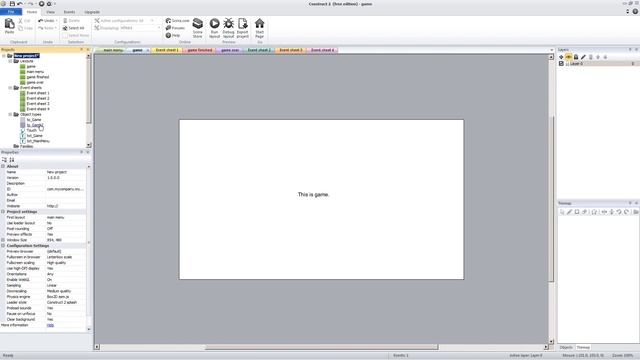The image size is (640, 360).
Task: Open the game finished layout tab
Action: tap(200, 50)
